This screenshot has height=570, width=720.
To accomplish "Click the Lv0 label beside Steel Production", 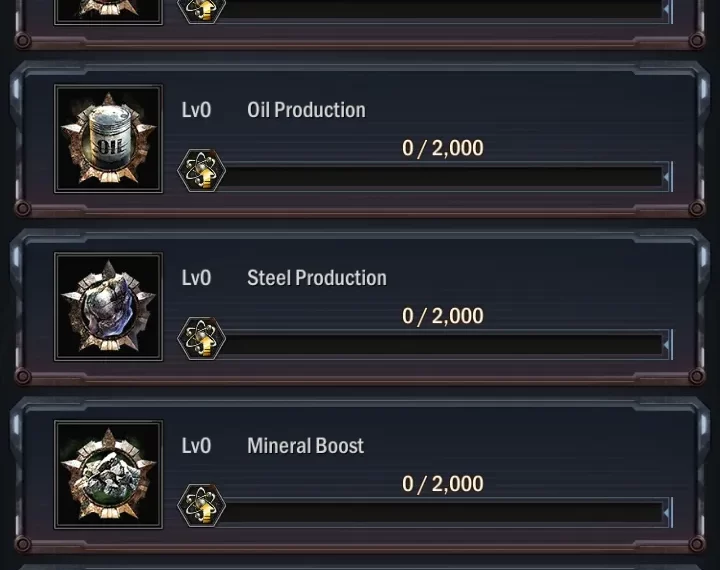I will (196, 278).
